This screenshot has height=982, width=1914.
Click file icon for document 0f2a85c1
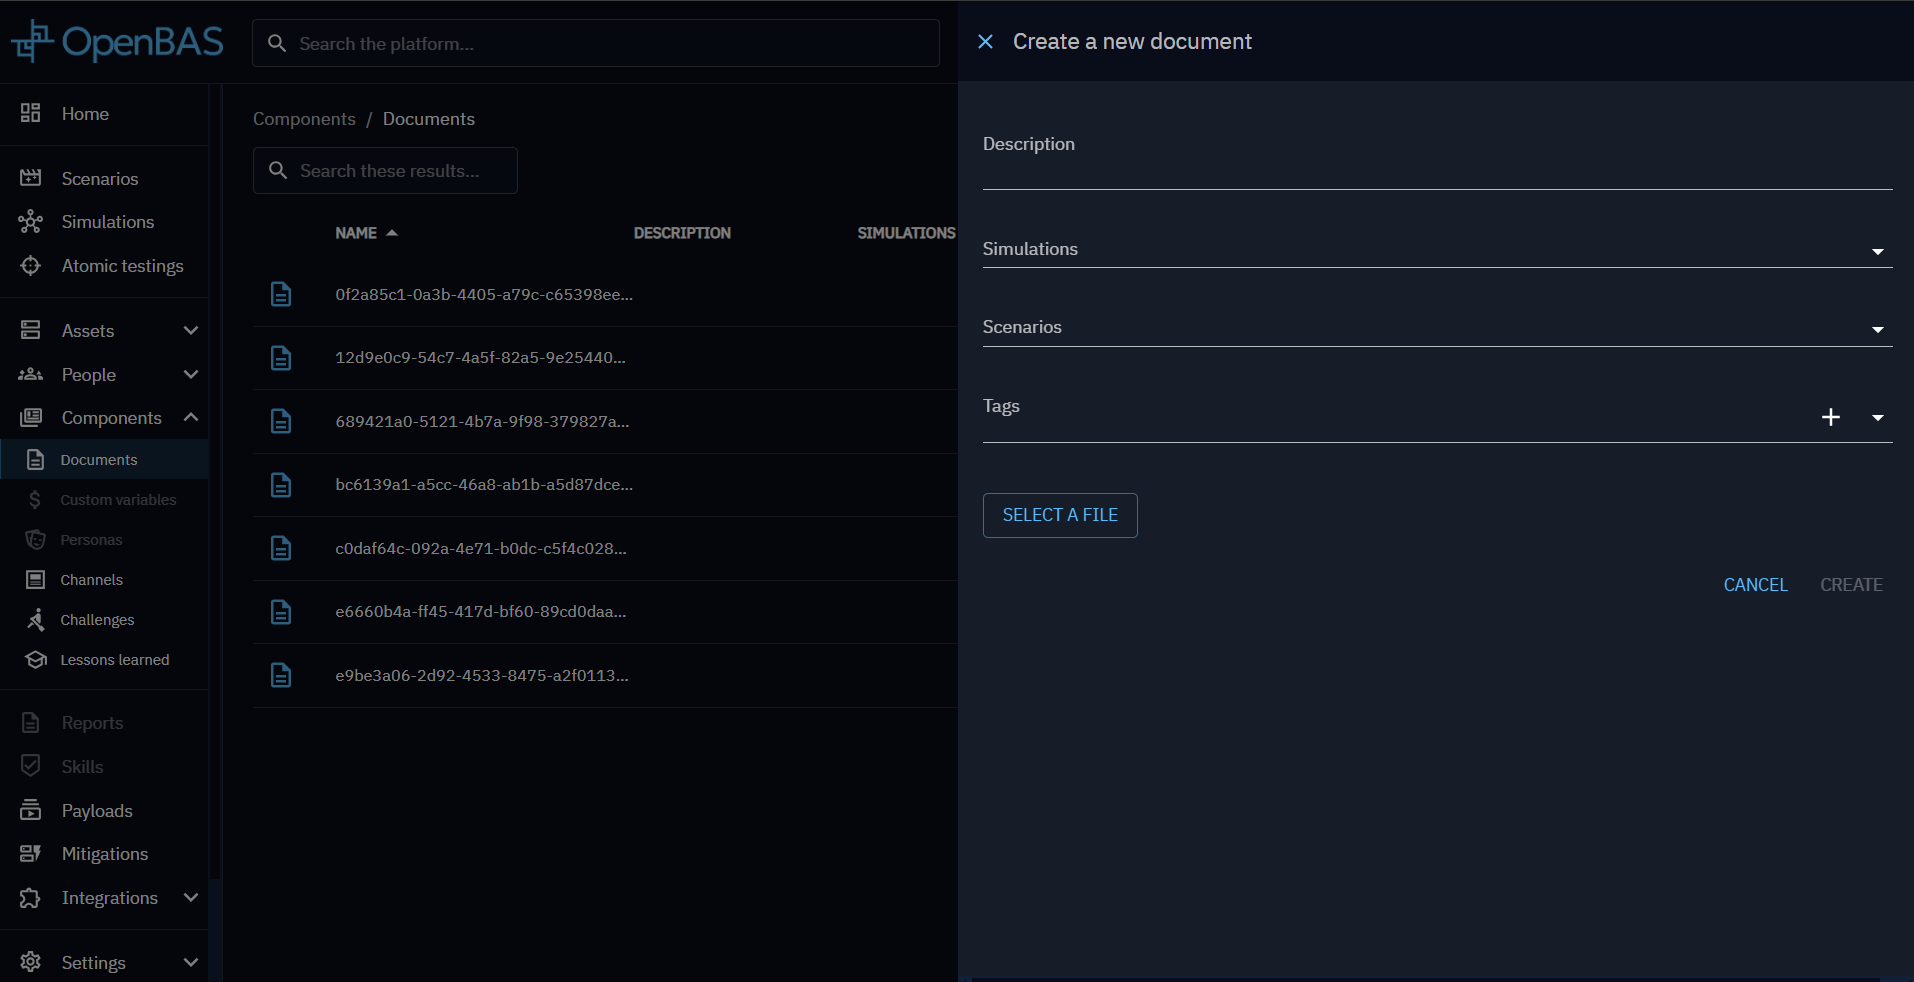click(281, 294)
